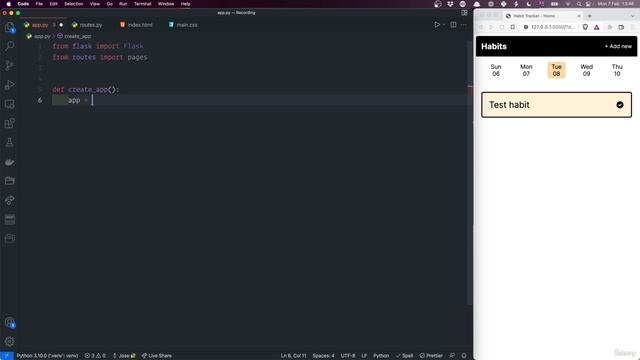Open the Terminal menu
Screen dimensions: 640x360
click(x=142, y=4)
